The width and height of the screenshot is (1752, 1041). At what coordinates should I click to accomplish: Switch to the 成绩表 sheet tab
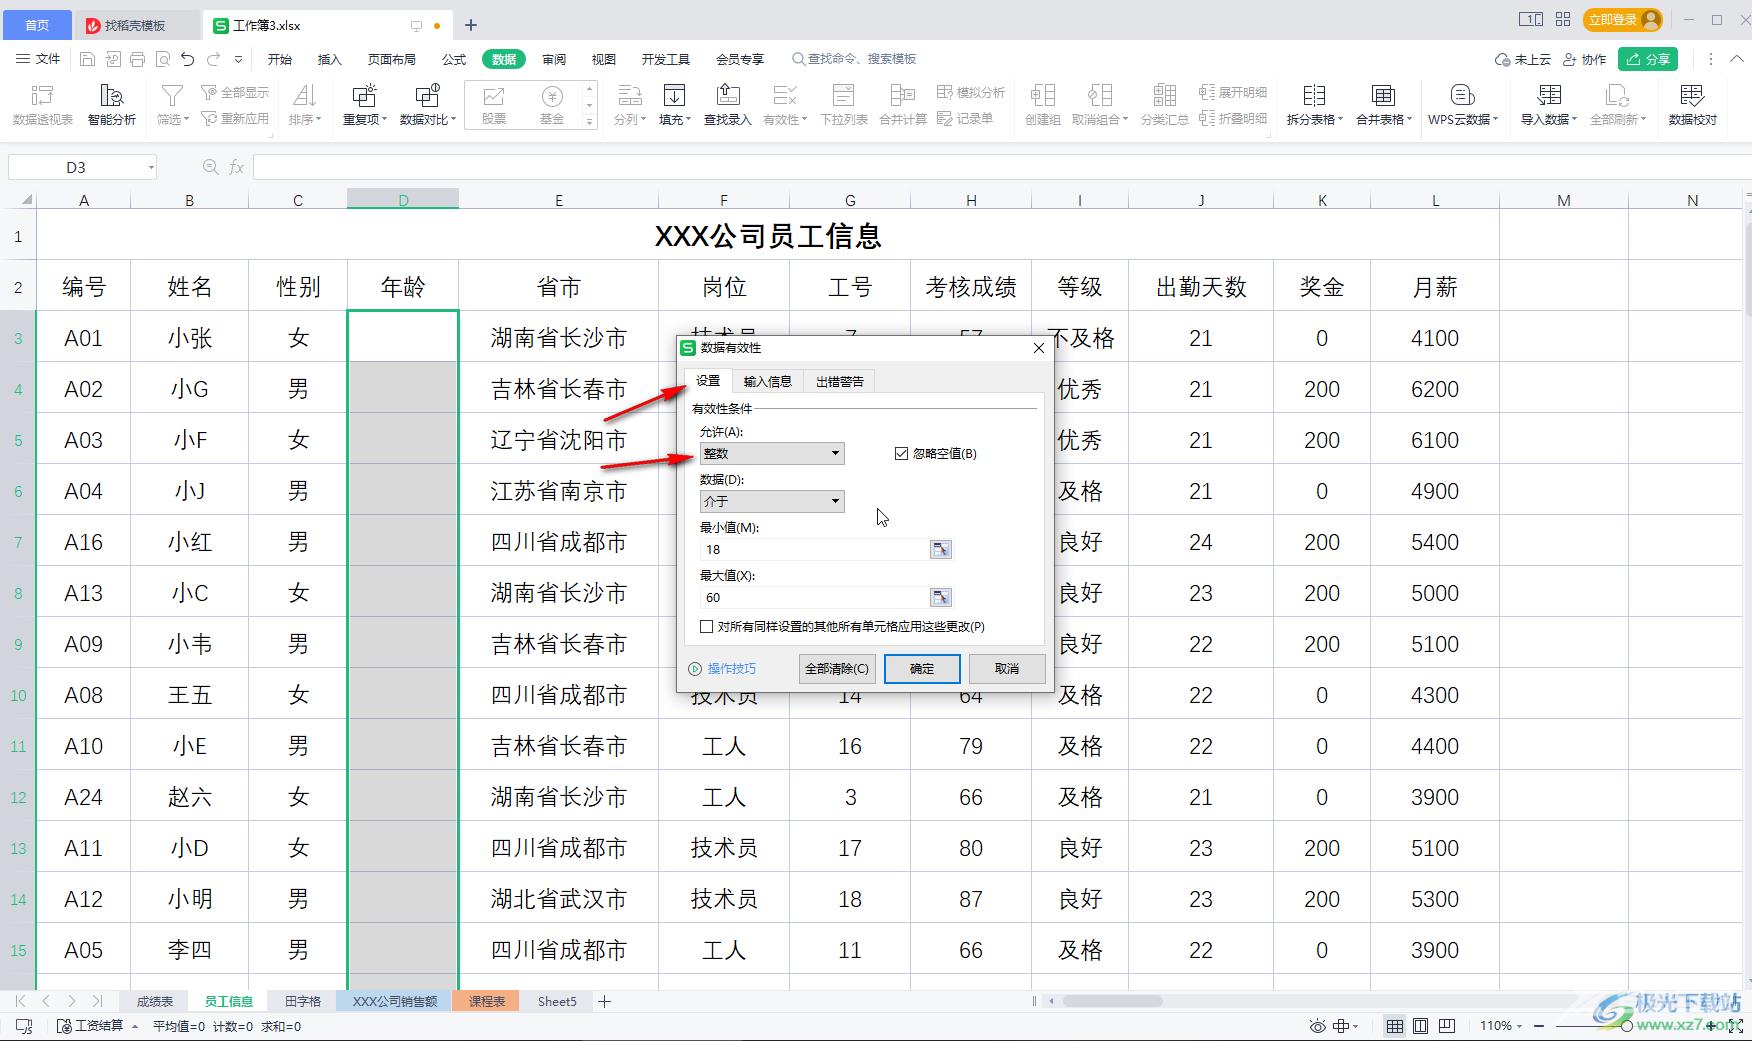(155, 1001)
